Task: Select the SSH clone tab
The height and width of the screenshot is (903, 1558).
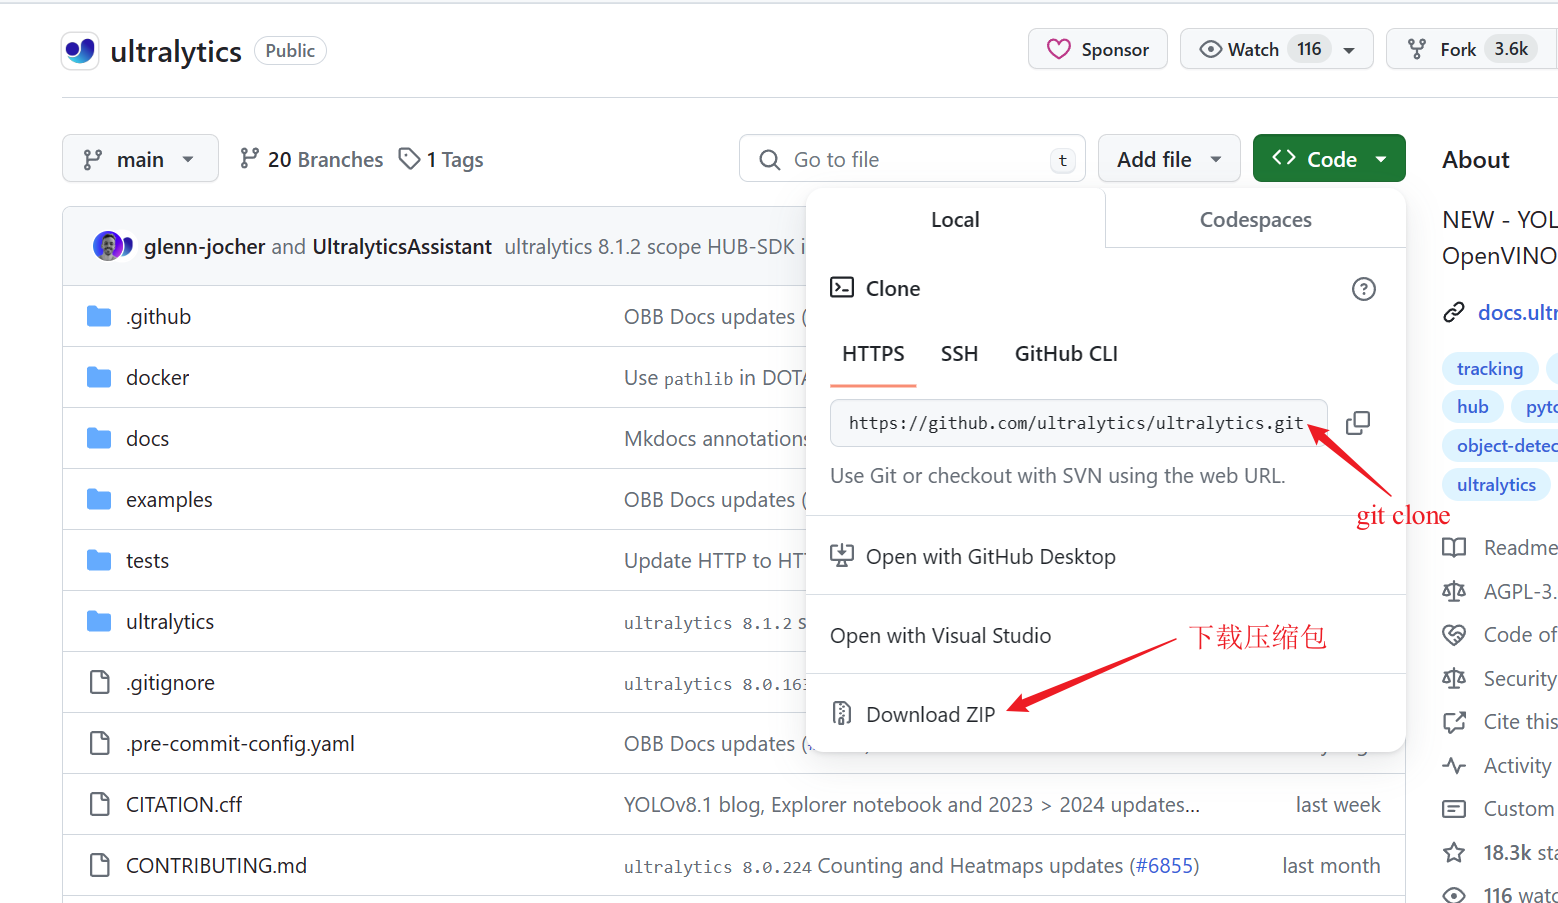Action: click(x=959, y=354)
